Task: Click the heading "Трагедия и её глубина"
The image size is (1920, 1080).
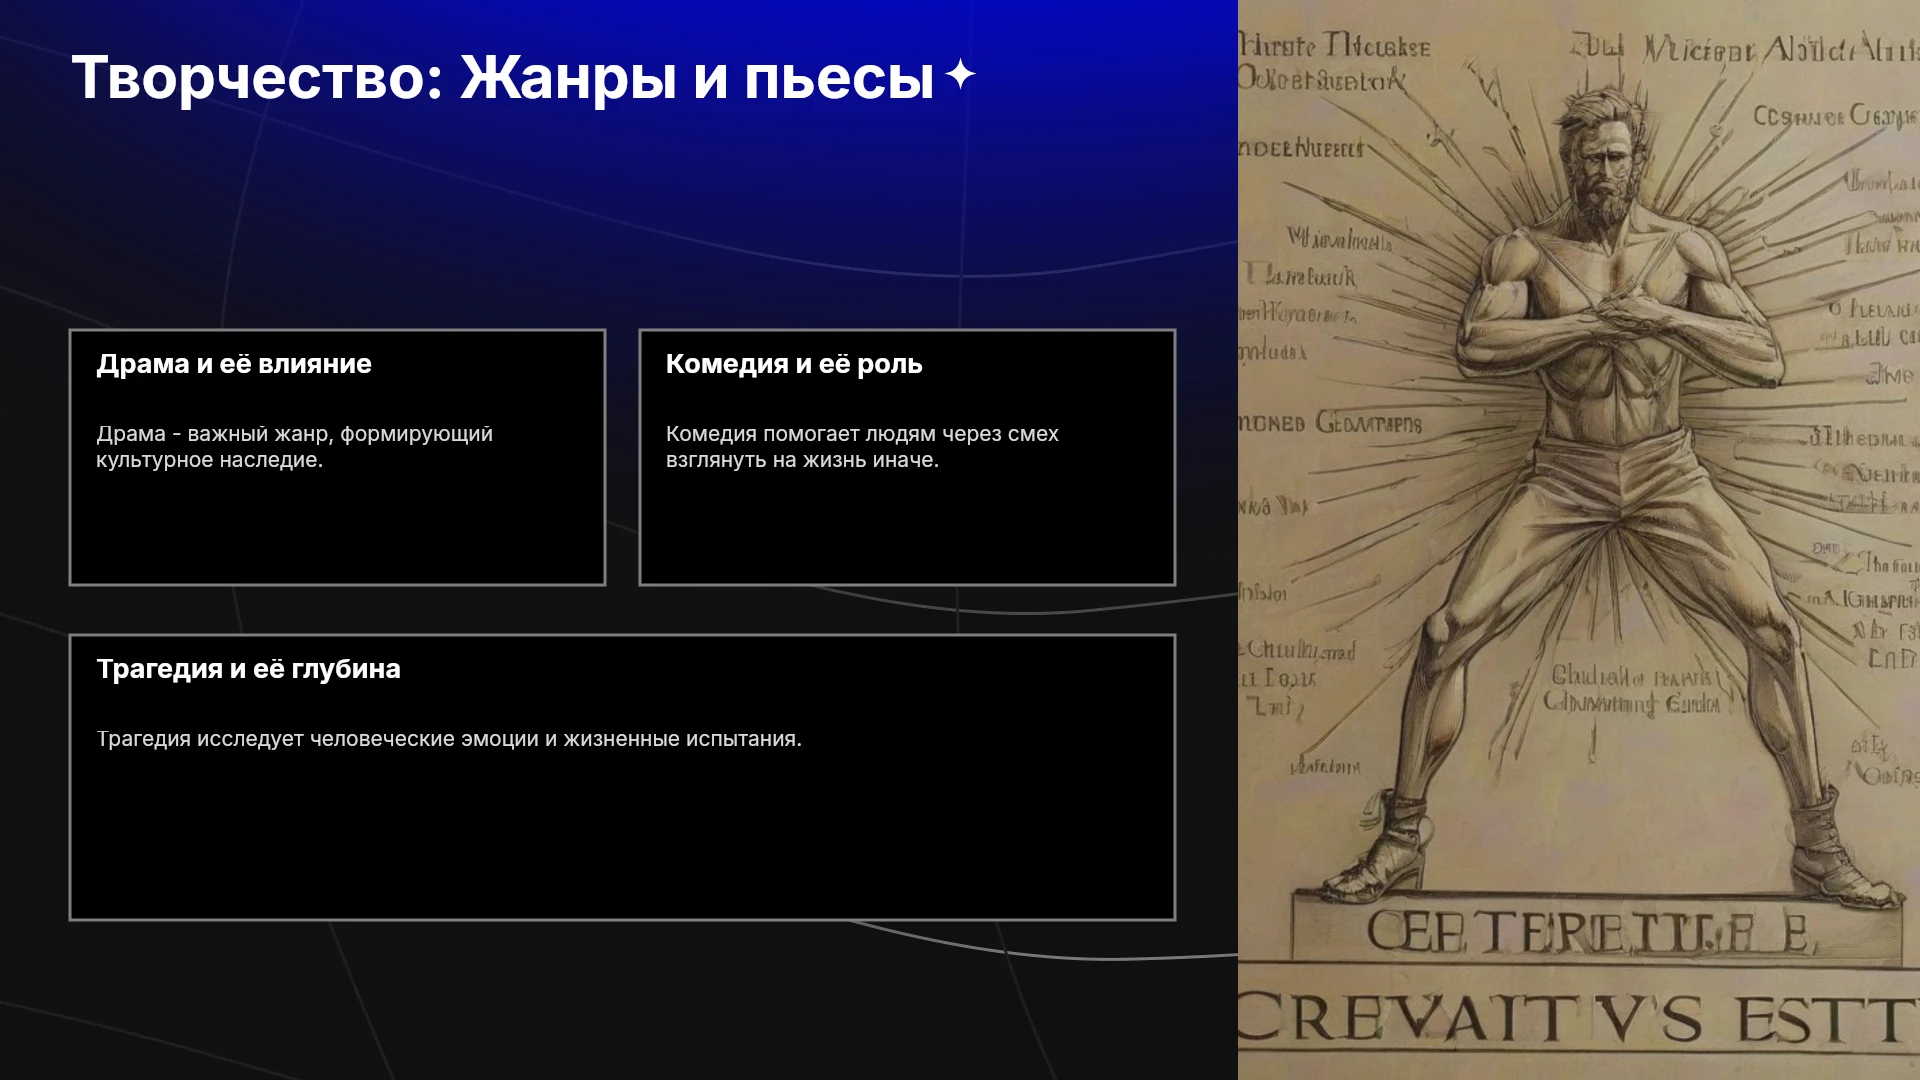Action: point(248,669)
